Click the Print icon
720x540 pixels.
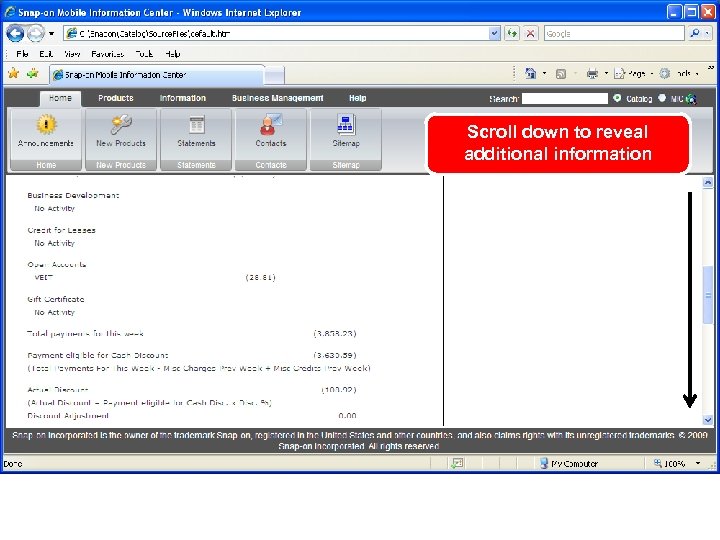pyautogui.click(x=592, y=74)
